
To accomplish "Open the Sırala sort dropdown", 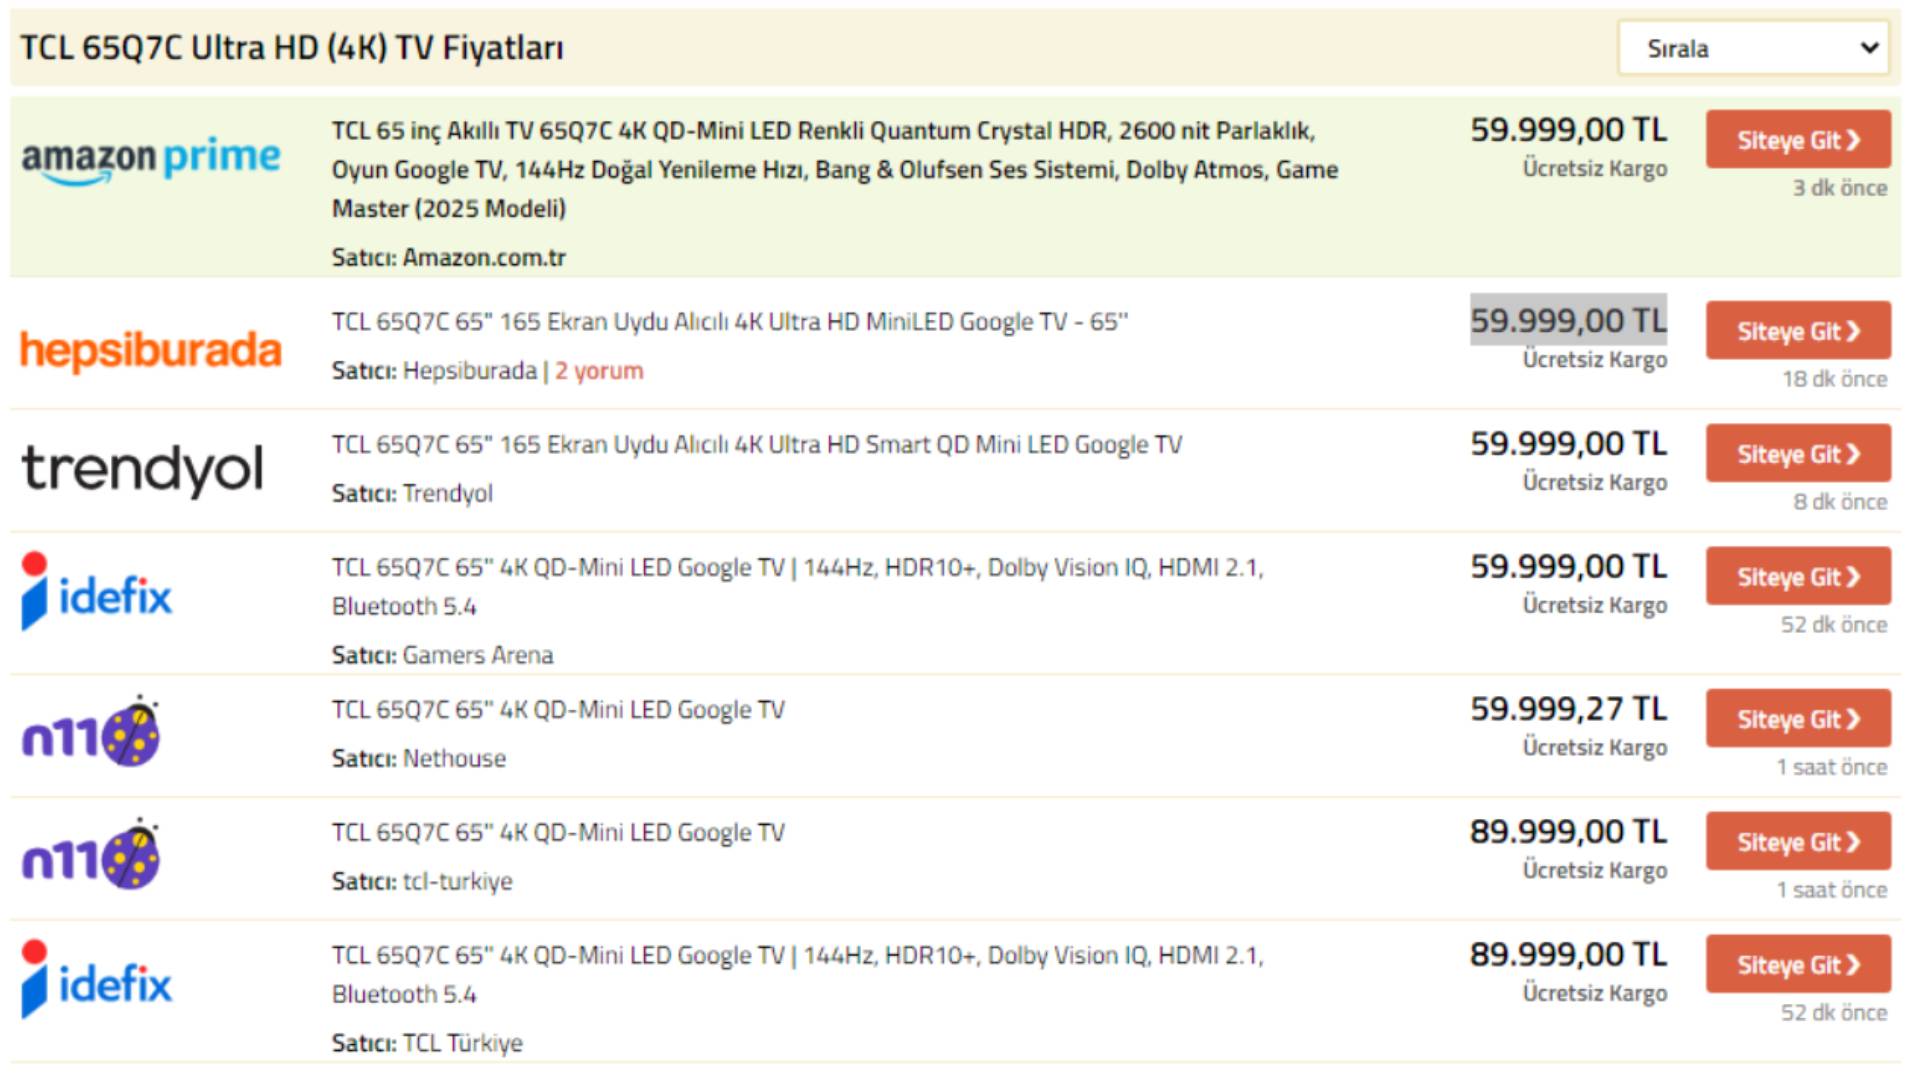I will pos(1753,48).
